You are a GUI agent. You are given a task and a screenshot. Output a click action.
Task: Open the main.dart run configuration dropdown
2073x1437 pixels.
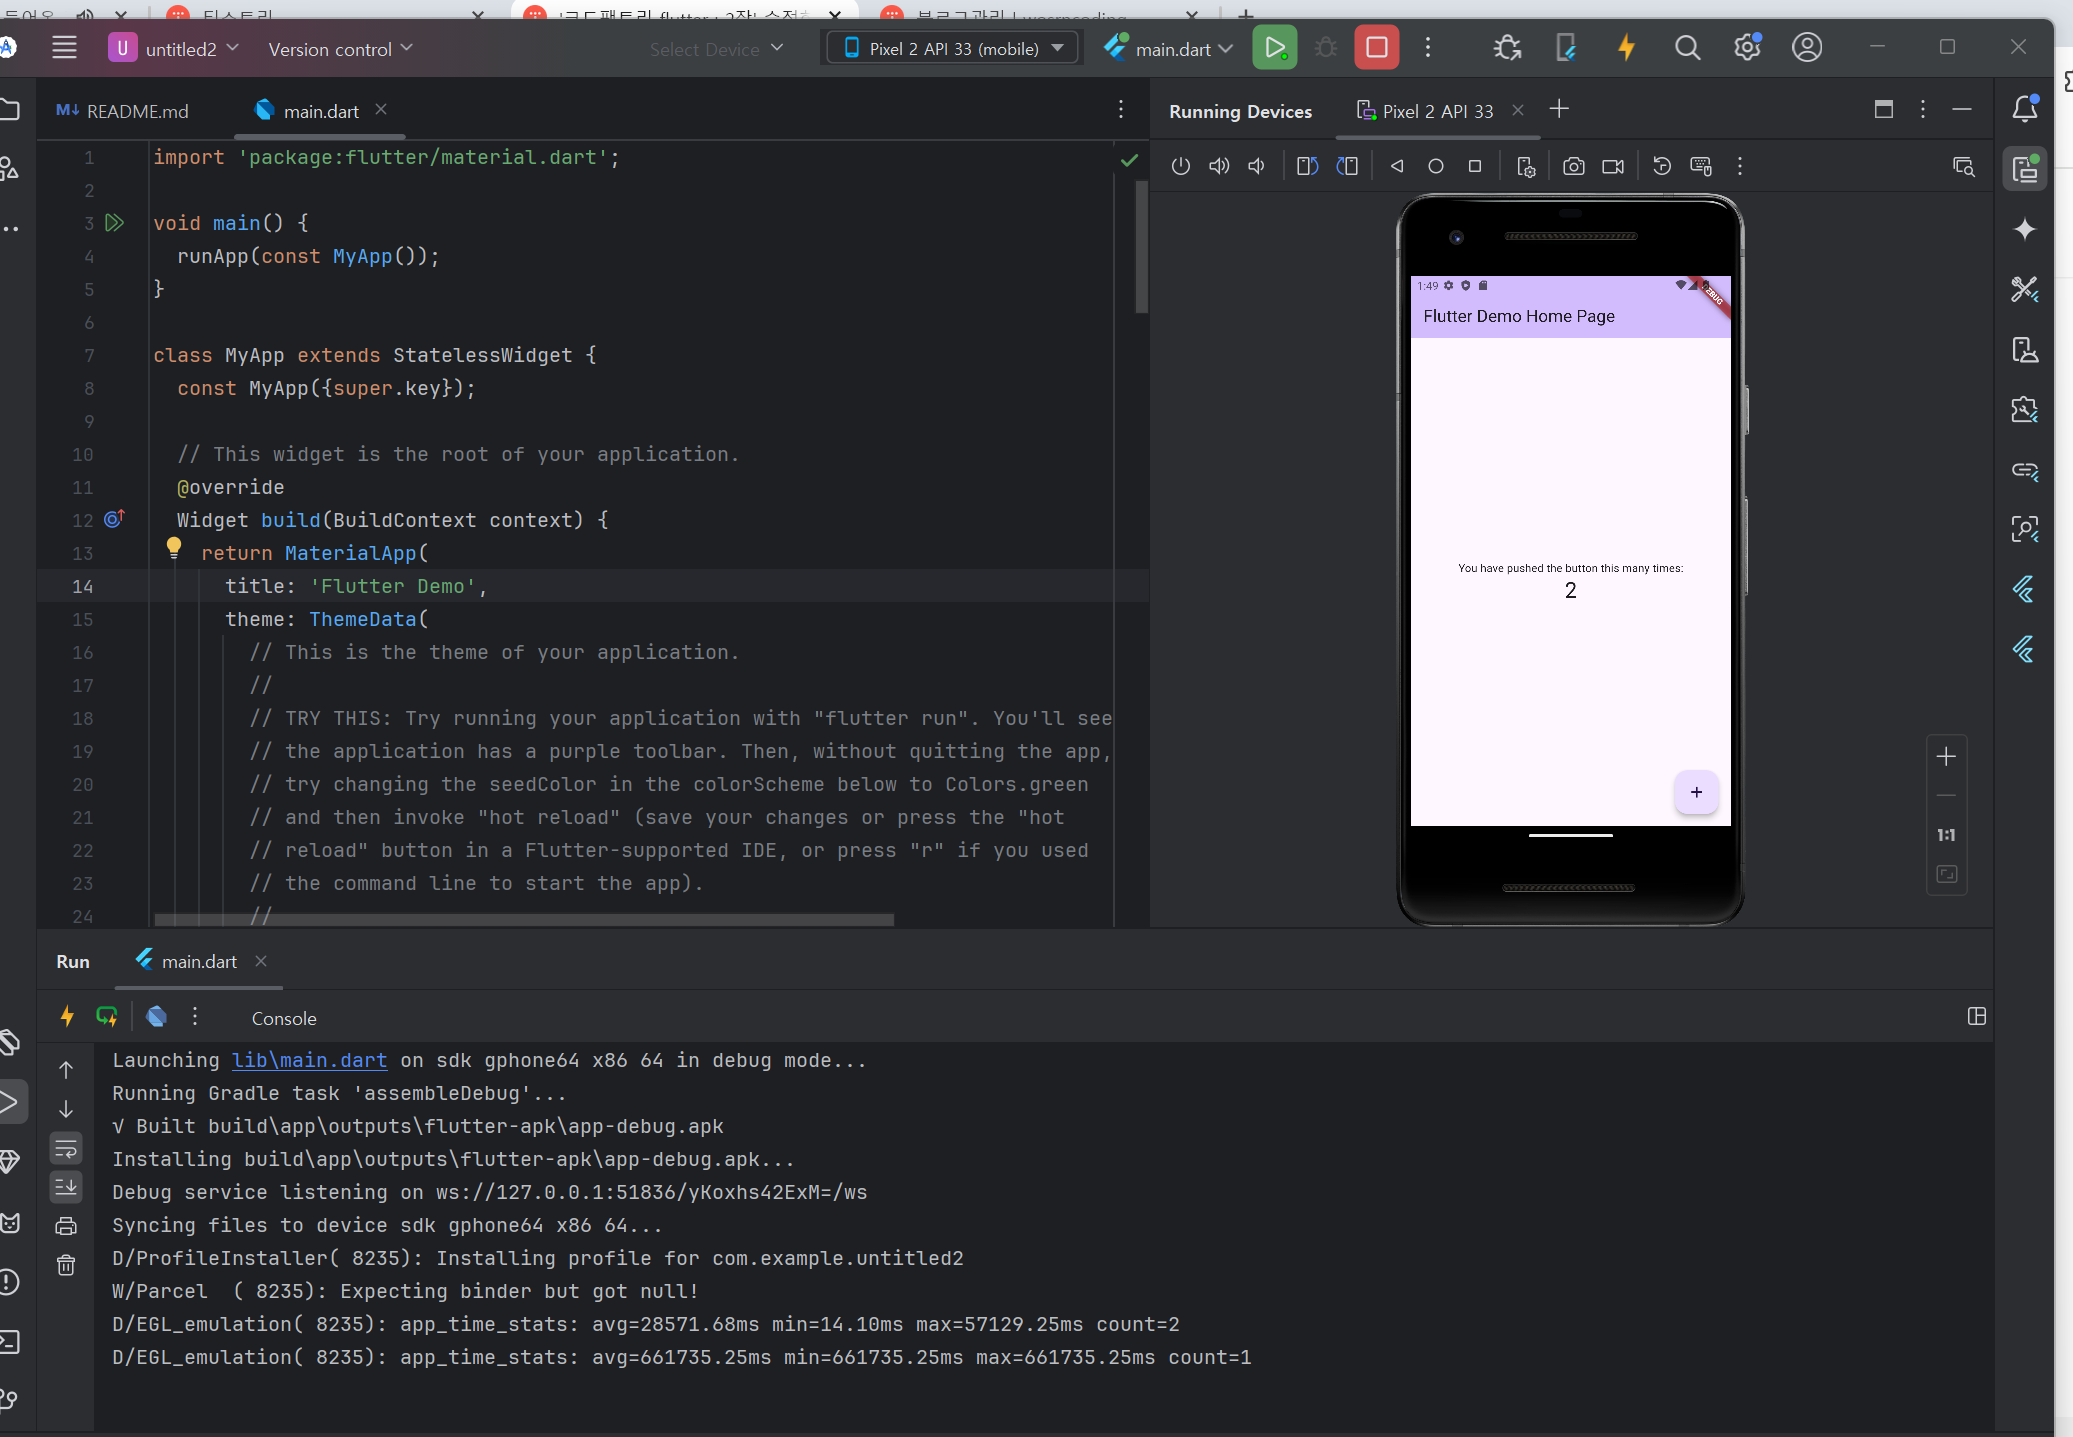click(1170, 49)
